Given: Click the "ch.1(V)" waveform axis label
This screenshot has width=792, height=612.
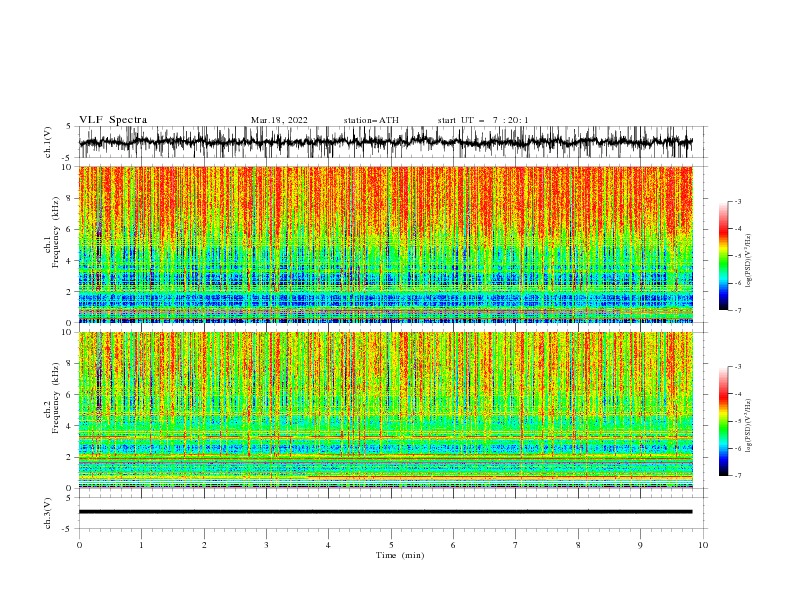Looking at the screenshot, I should pyautogui.click(x=48, y=142).
